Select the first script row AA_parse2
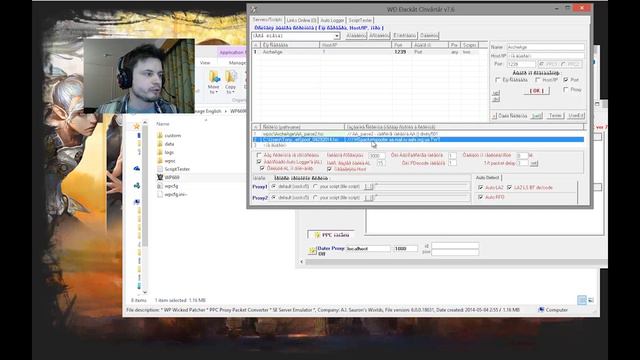Image resolution: width=640 pixels, height=360 pixels. (x=418, y=134)
